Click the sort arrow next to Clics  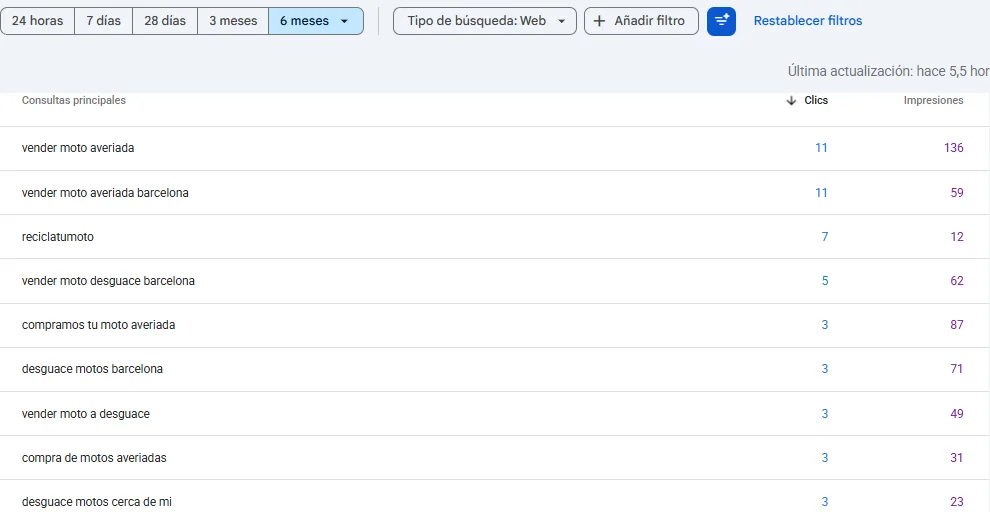point(791,101)
